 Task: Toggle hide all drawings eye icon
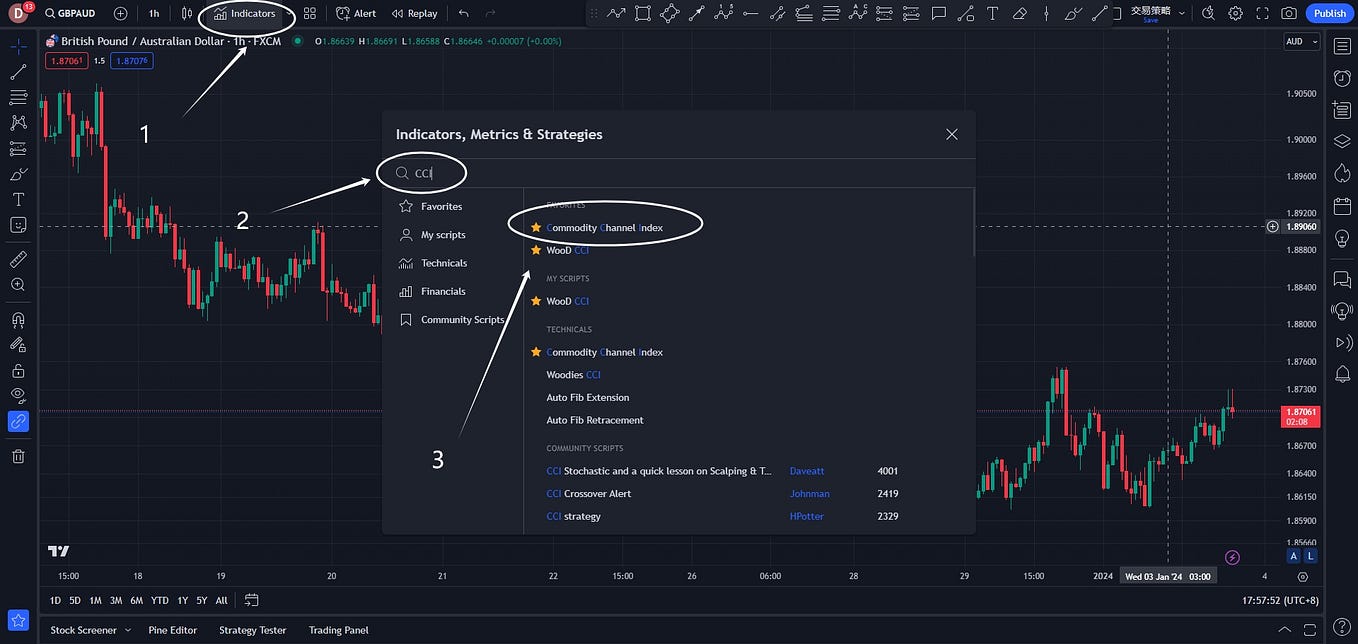coord(18,396)
